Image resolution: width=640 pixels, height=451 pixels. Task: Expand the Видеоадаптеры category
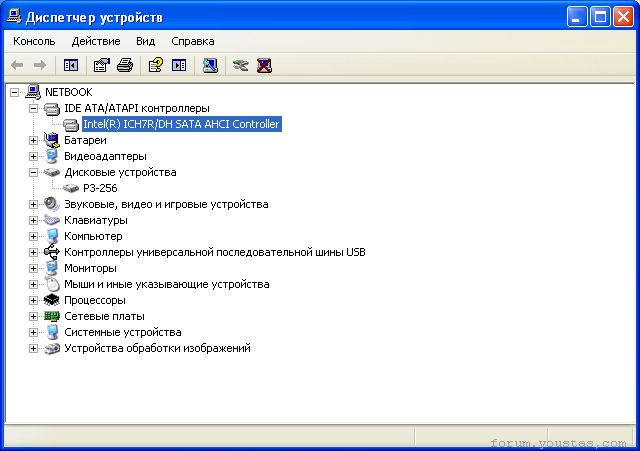[x=33, y=156]
